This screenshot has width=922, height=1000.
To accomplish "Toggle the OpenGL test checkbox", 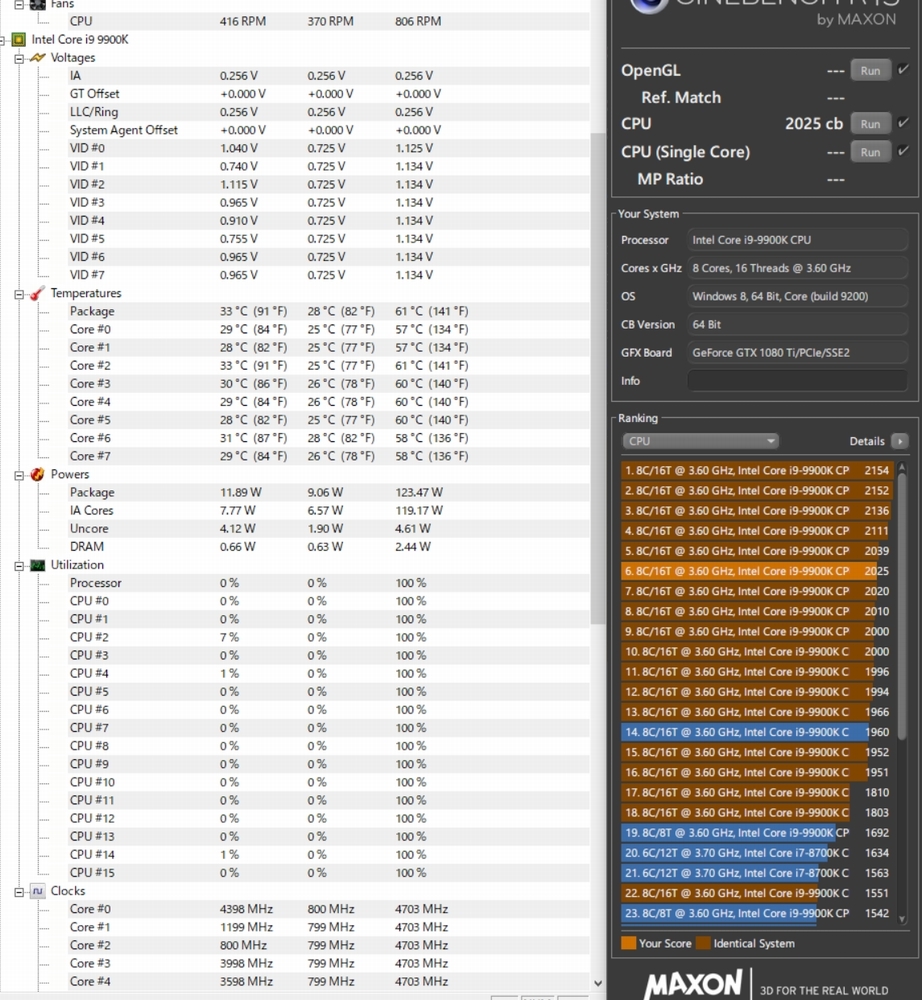I will [903, 70].
